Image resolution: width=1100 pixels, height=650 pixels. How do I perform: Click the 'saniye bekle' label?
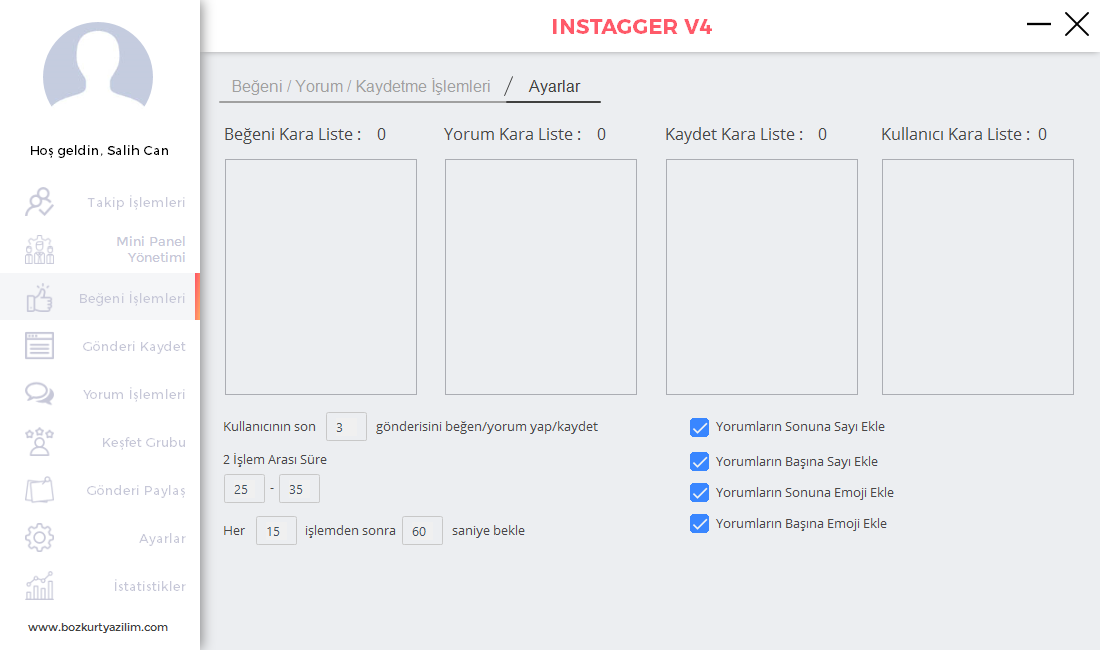pos(488,531)
